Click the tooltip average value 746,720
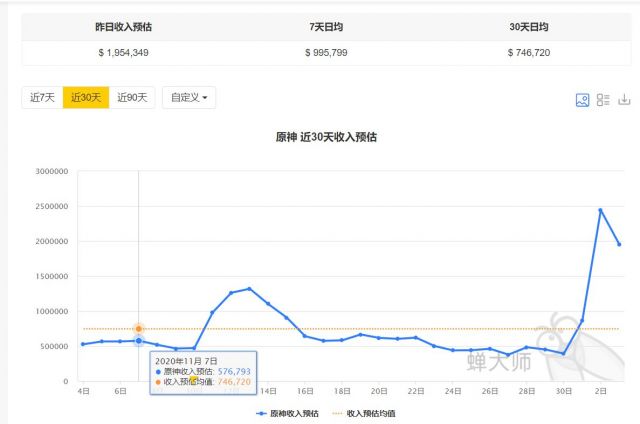 [234, 382]
